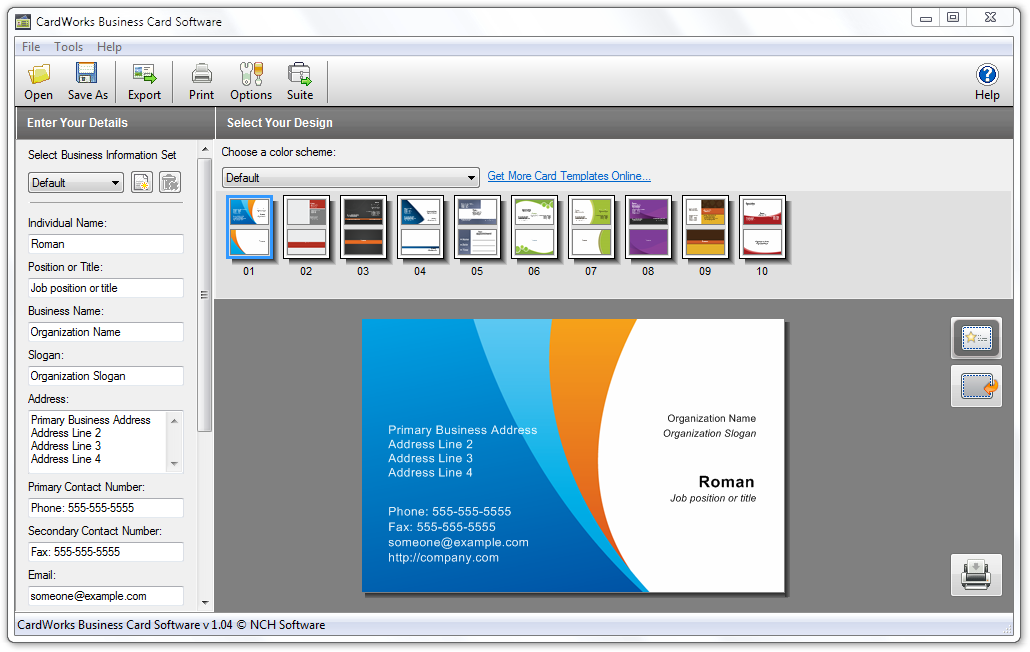Viewport: 1030px width, 652px height.
Task: Click the Print toolbar icon
Action: coord(201,82)
